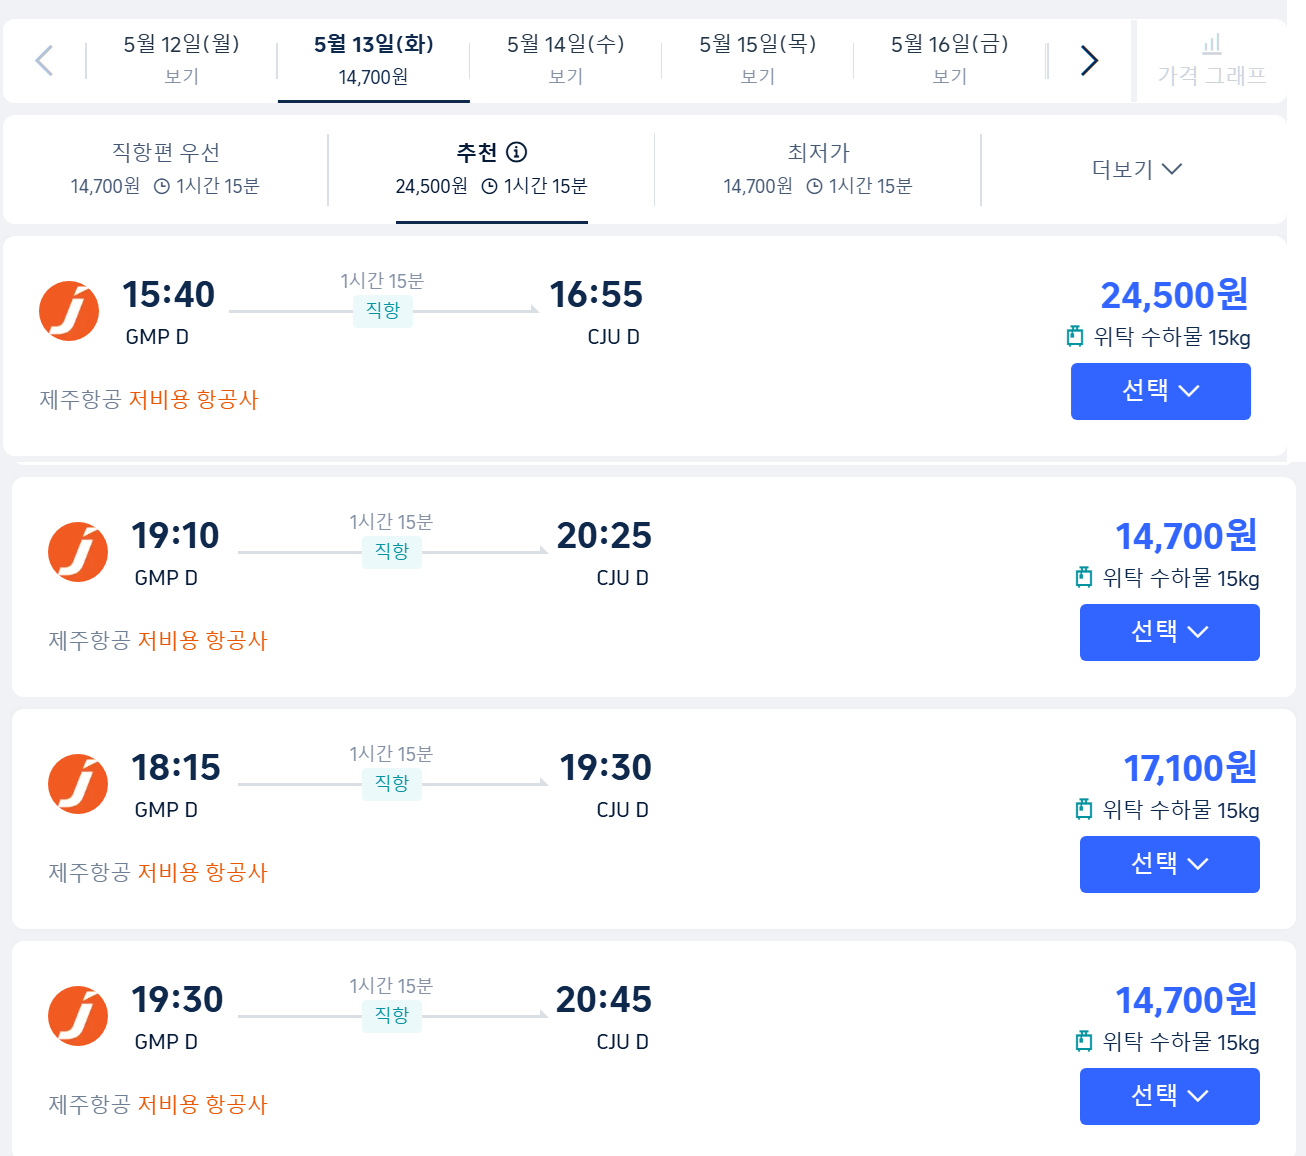Select the 5월 16일(금) date tab
The height and width of the screenshot is (1156, 1306).
(949, 59)
